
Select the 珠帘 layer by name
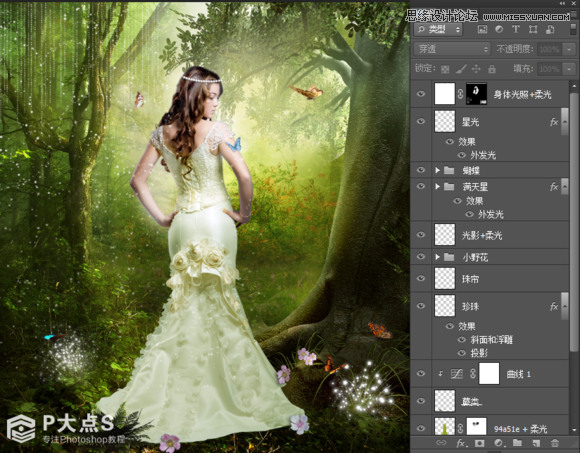click(471, 279)
